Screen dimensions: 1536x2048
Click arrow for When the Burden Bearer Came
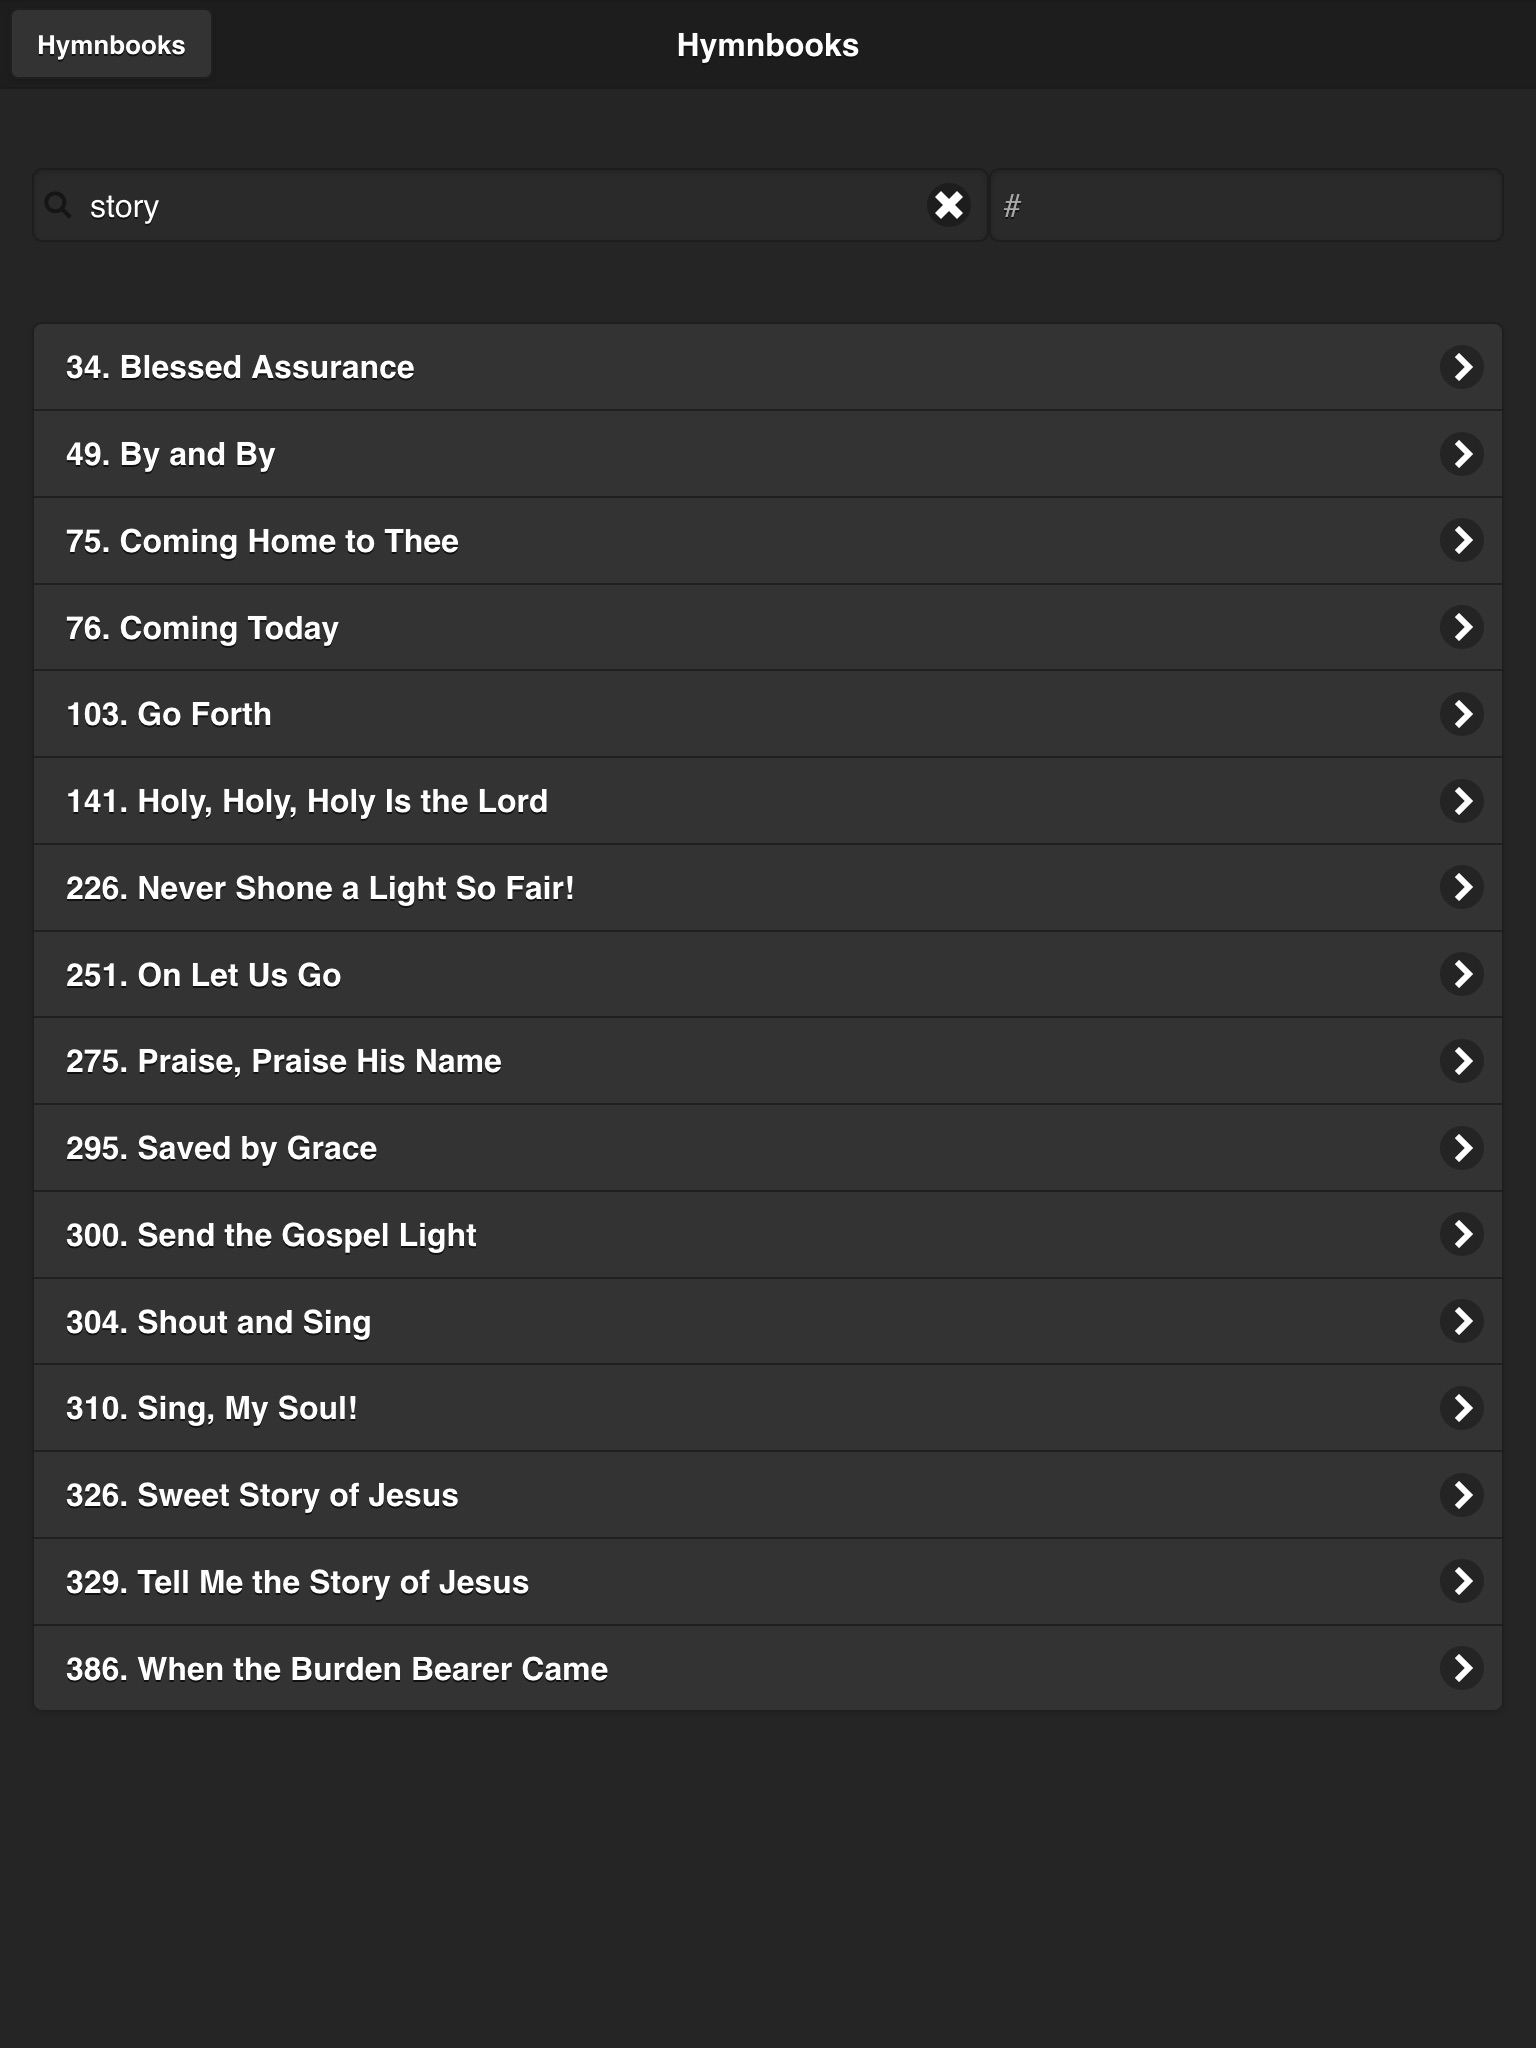tap(1461, 1668)
